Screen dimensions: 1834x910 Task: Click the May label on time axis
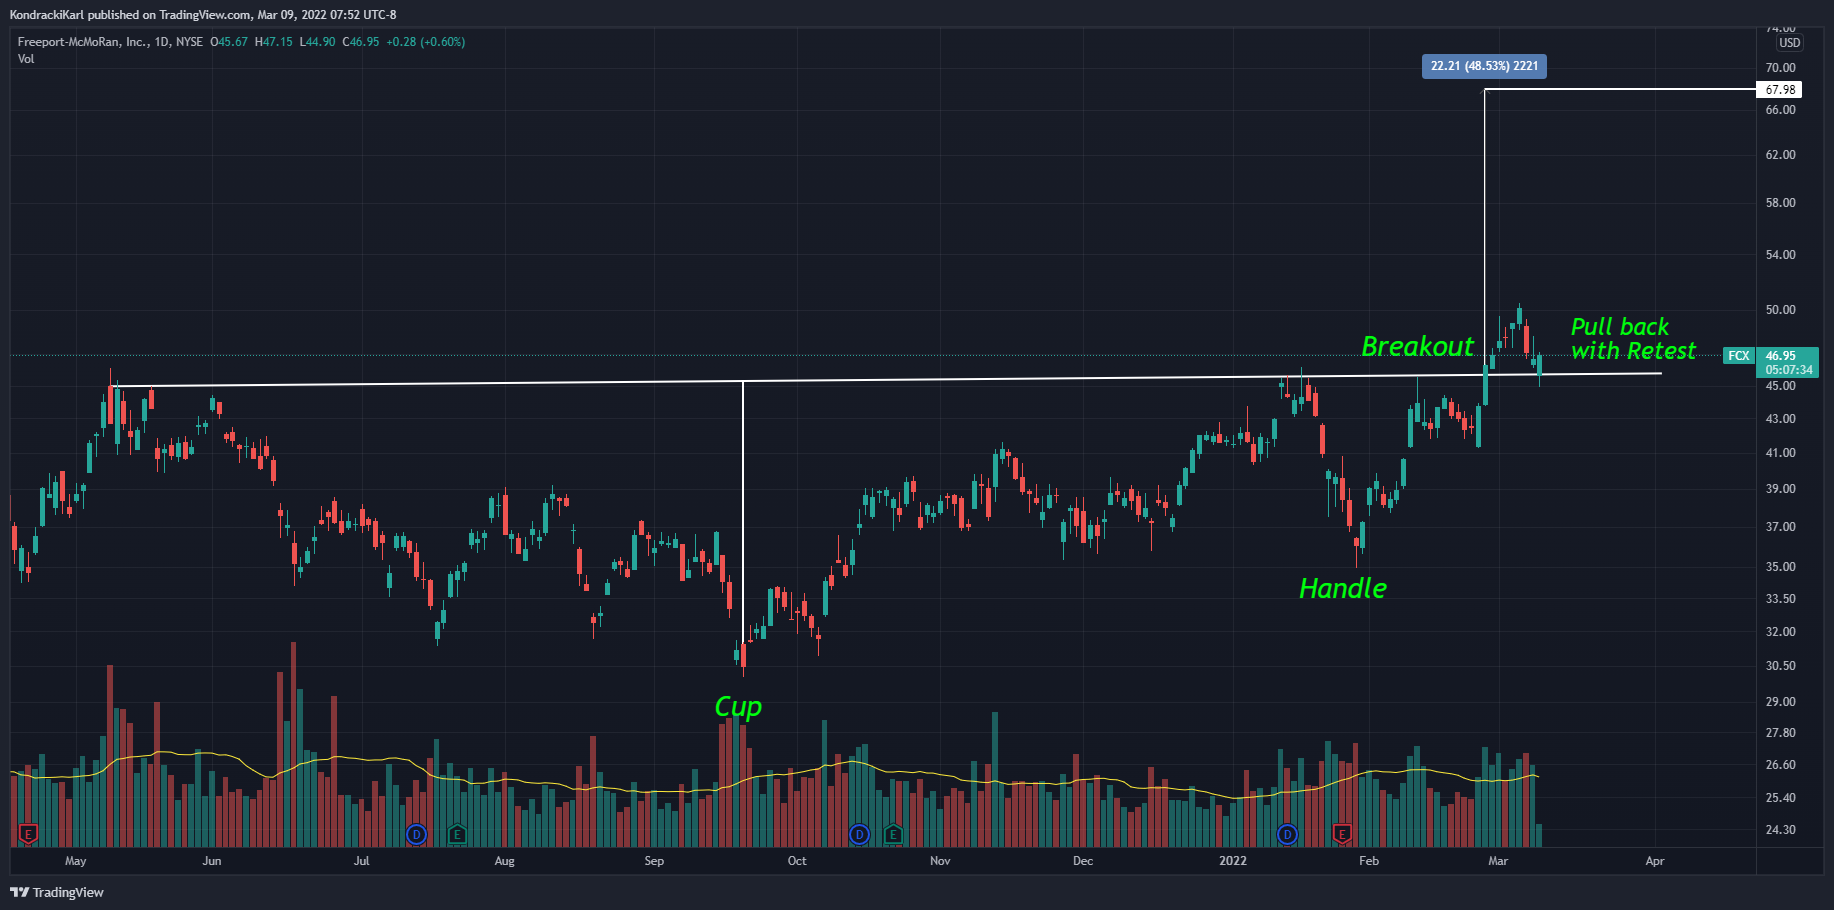pyautogui.click(x=76, y=861)
